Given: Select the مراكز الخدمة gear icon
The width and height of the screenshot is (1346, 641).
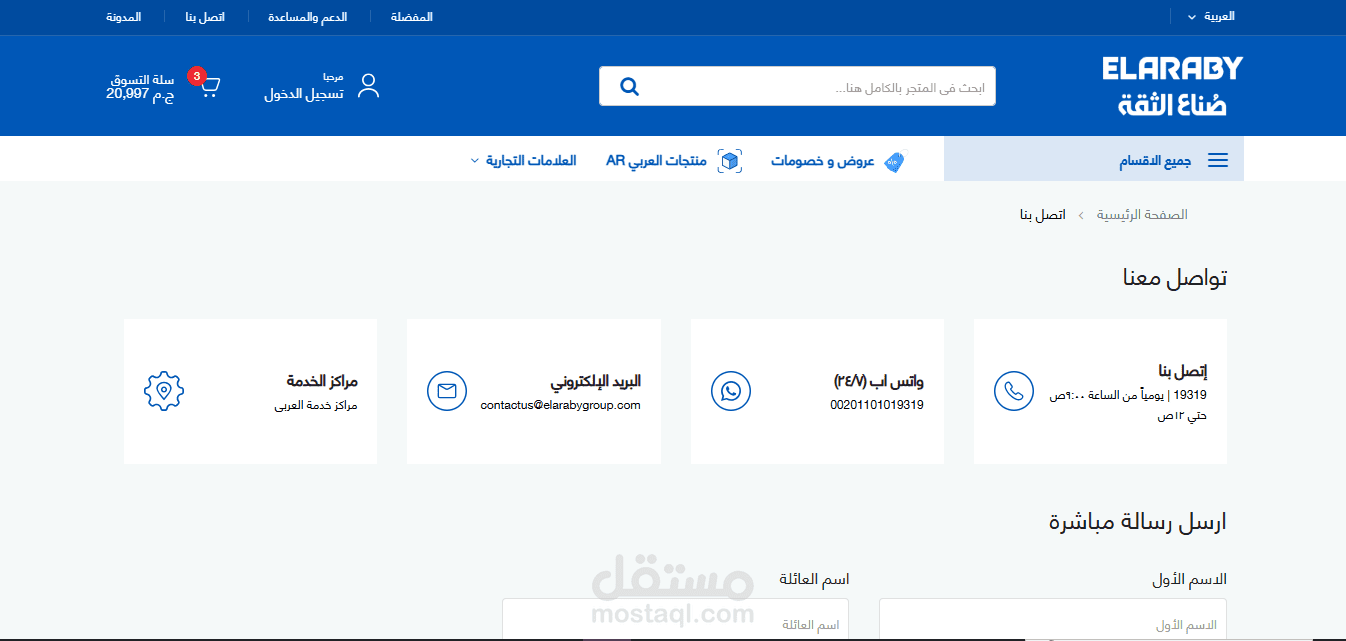Looking at the screenshot, I should tap(163, 391).
